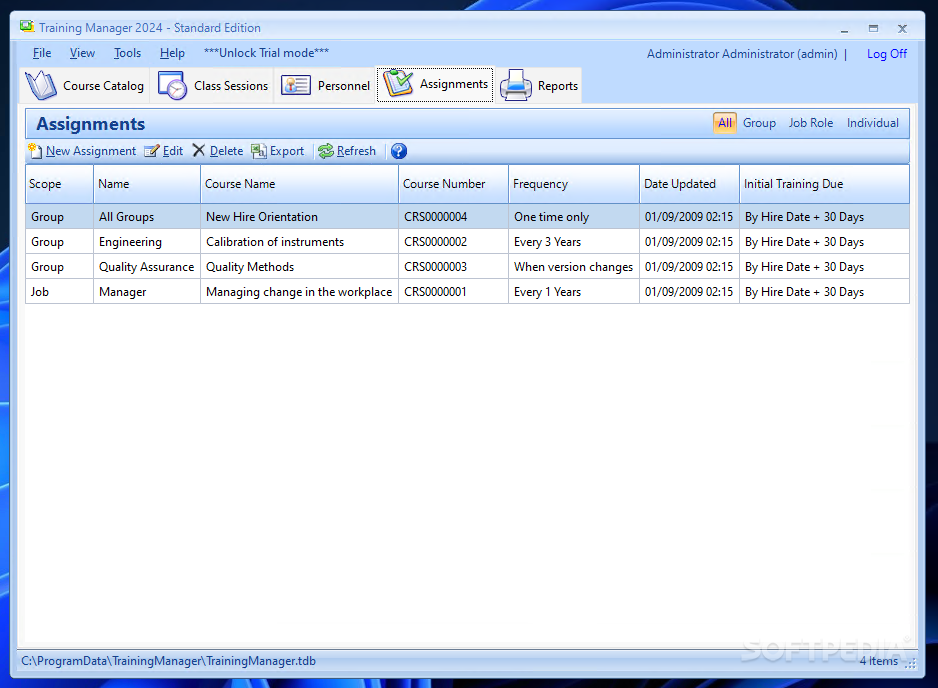
Task: Click the CRS0000003 course number cell
Action: [x=453, y=267]
